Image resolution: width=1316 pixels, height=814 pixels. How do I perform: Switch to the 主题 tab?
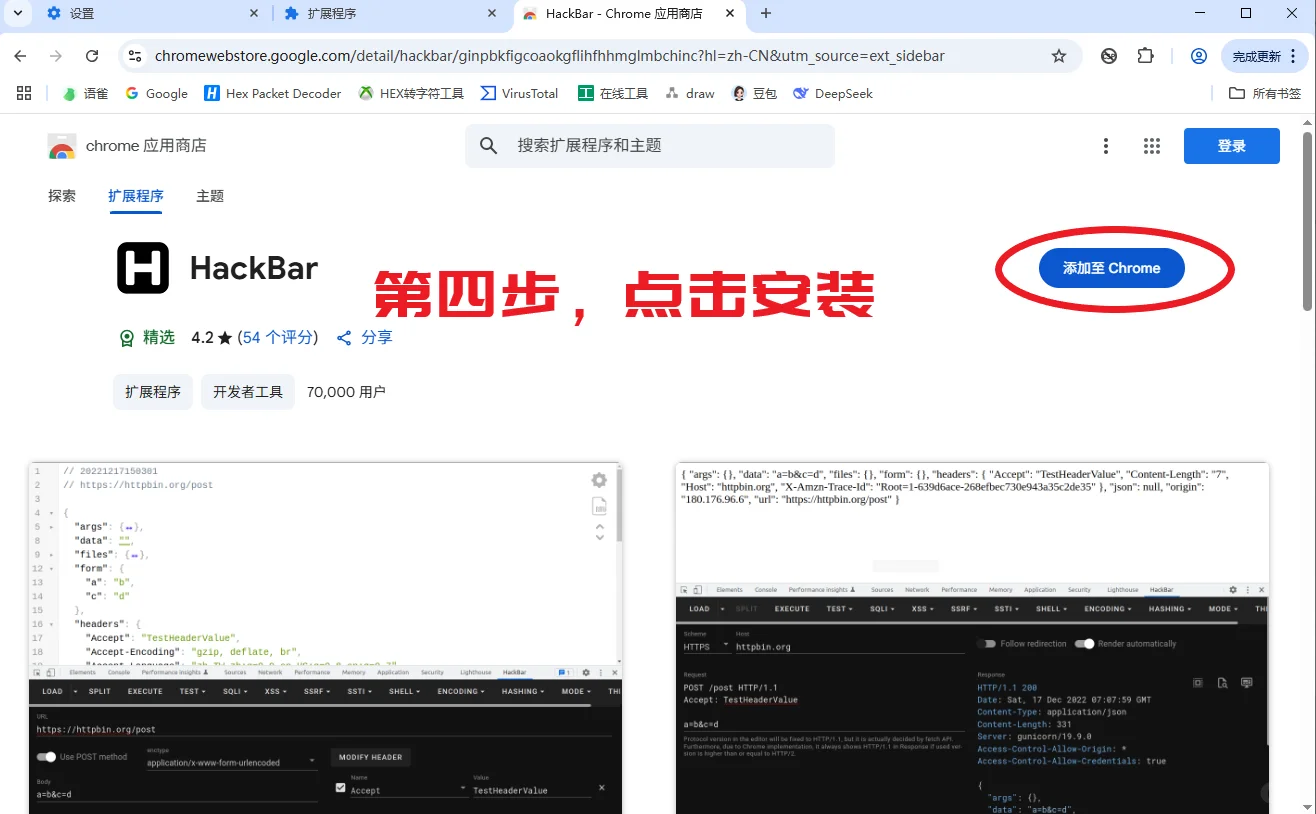point(209,196)
